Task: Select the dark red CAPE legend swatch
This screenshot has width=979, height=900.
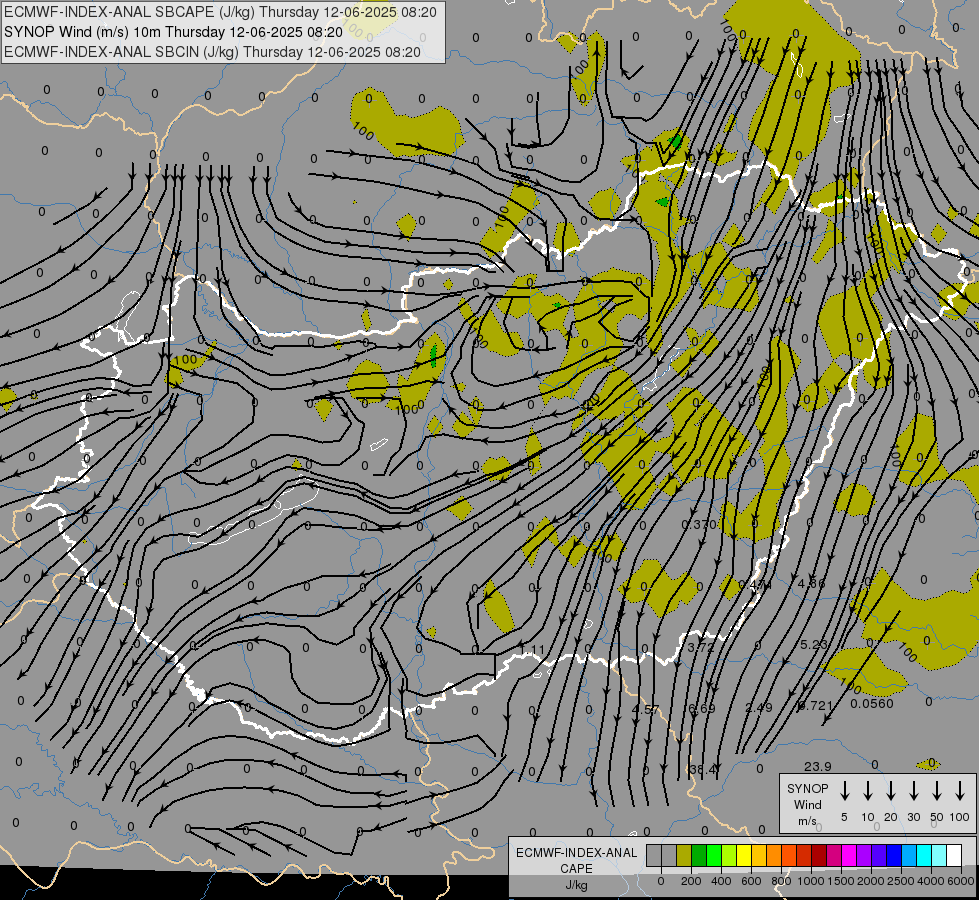Action: tap(820, 855)
